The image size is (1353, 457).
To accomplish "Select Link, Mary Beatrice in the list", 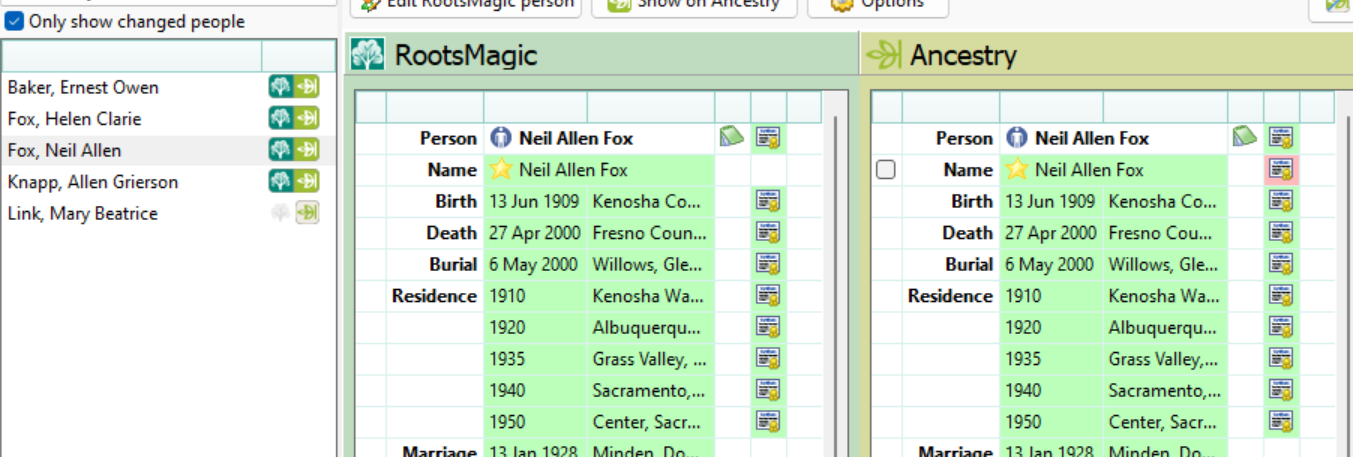I will [82, 213].
